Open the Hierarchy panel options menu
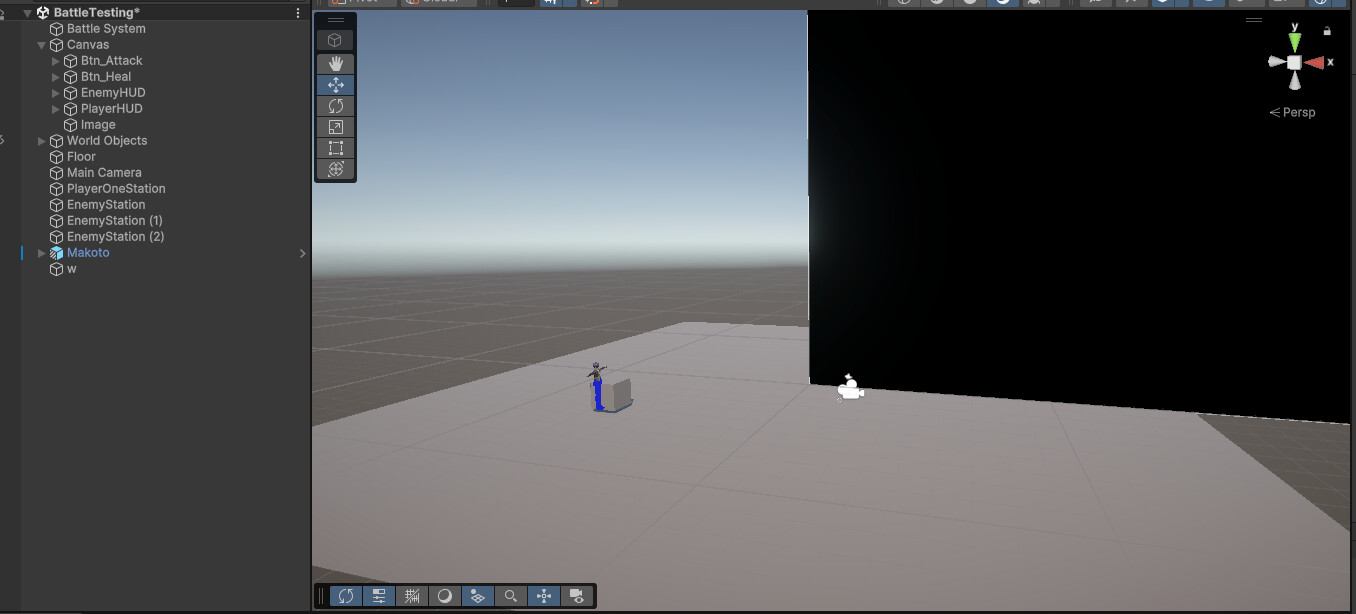 [x=297, y=11]
